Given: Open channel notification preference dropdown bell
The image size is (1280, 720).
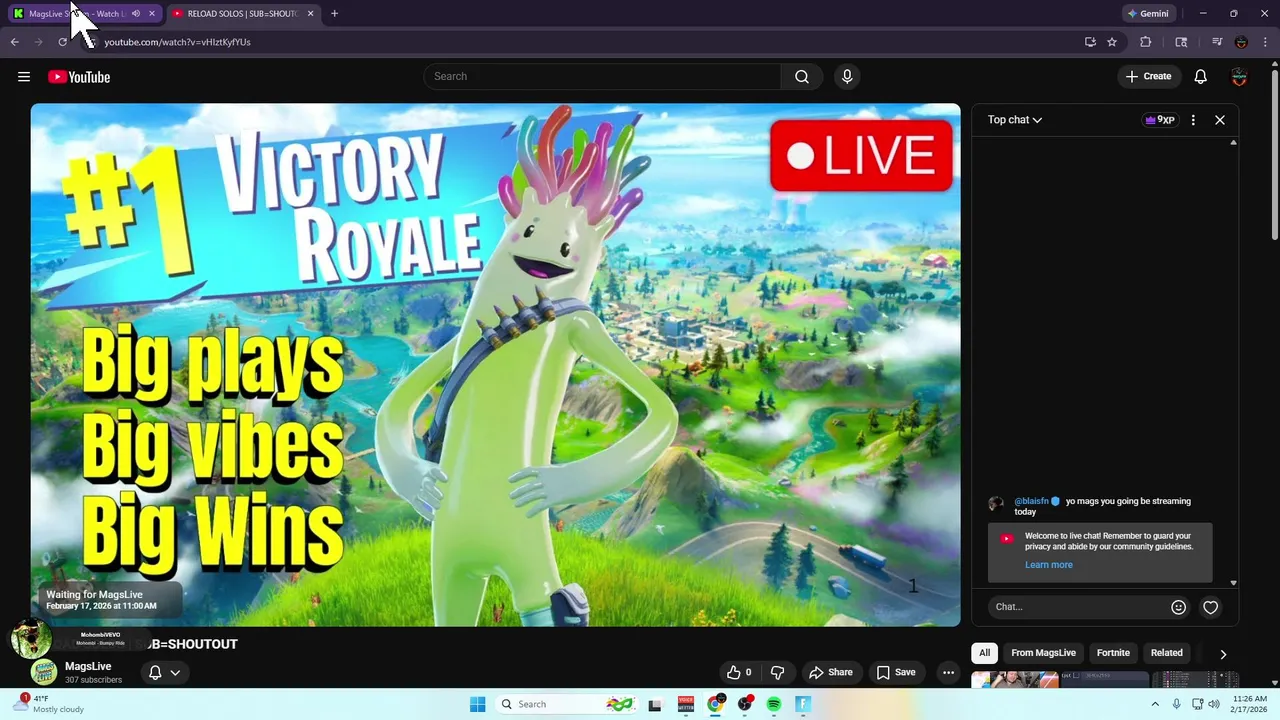Looking at the screenshot, I should 164,672.
